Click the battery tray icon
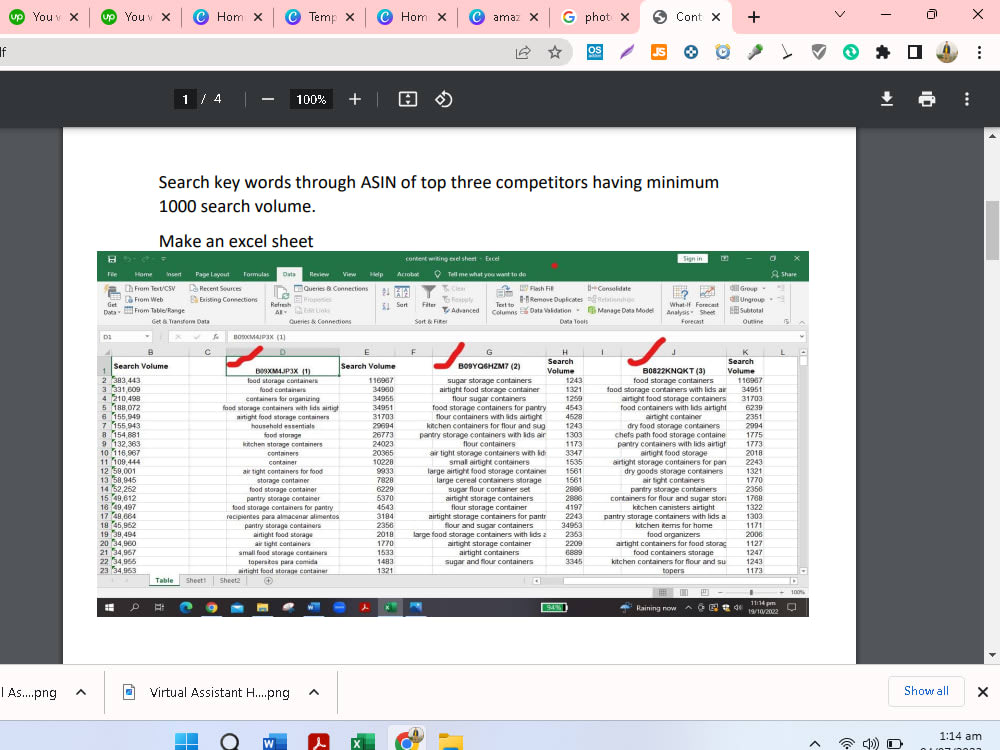 (895, 744)
